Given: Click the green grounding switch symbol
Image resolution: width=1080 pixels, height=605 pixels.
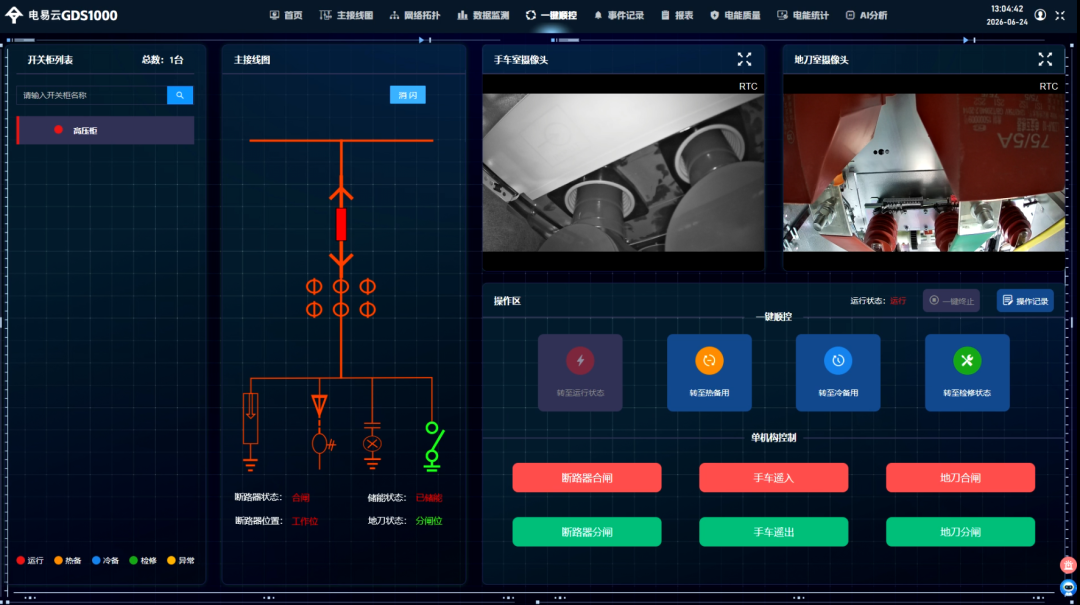Looking at the screenshot, I should click(x=433, y=447).
